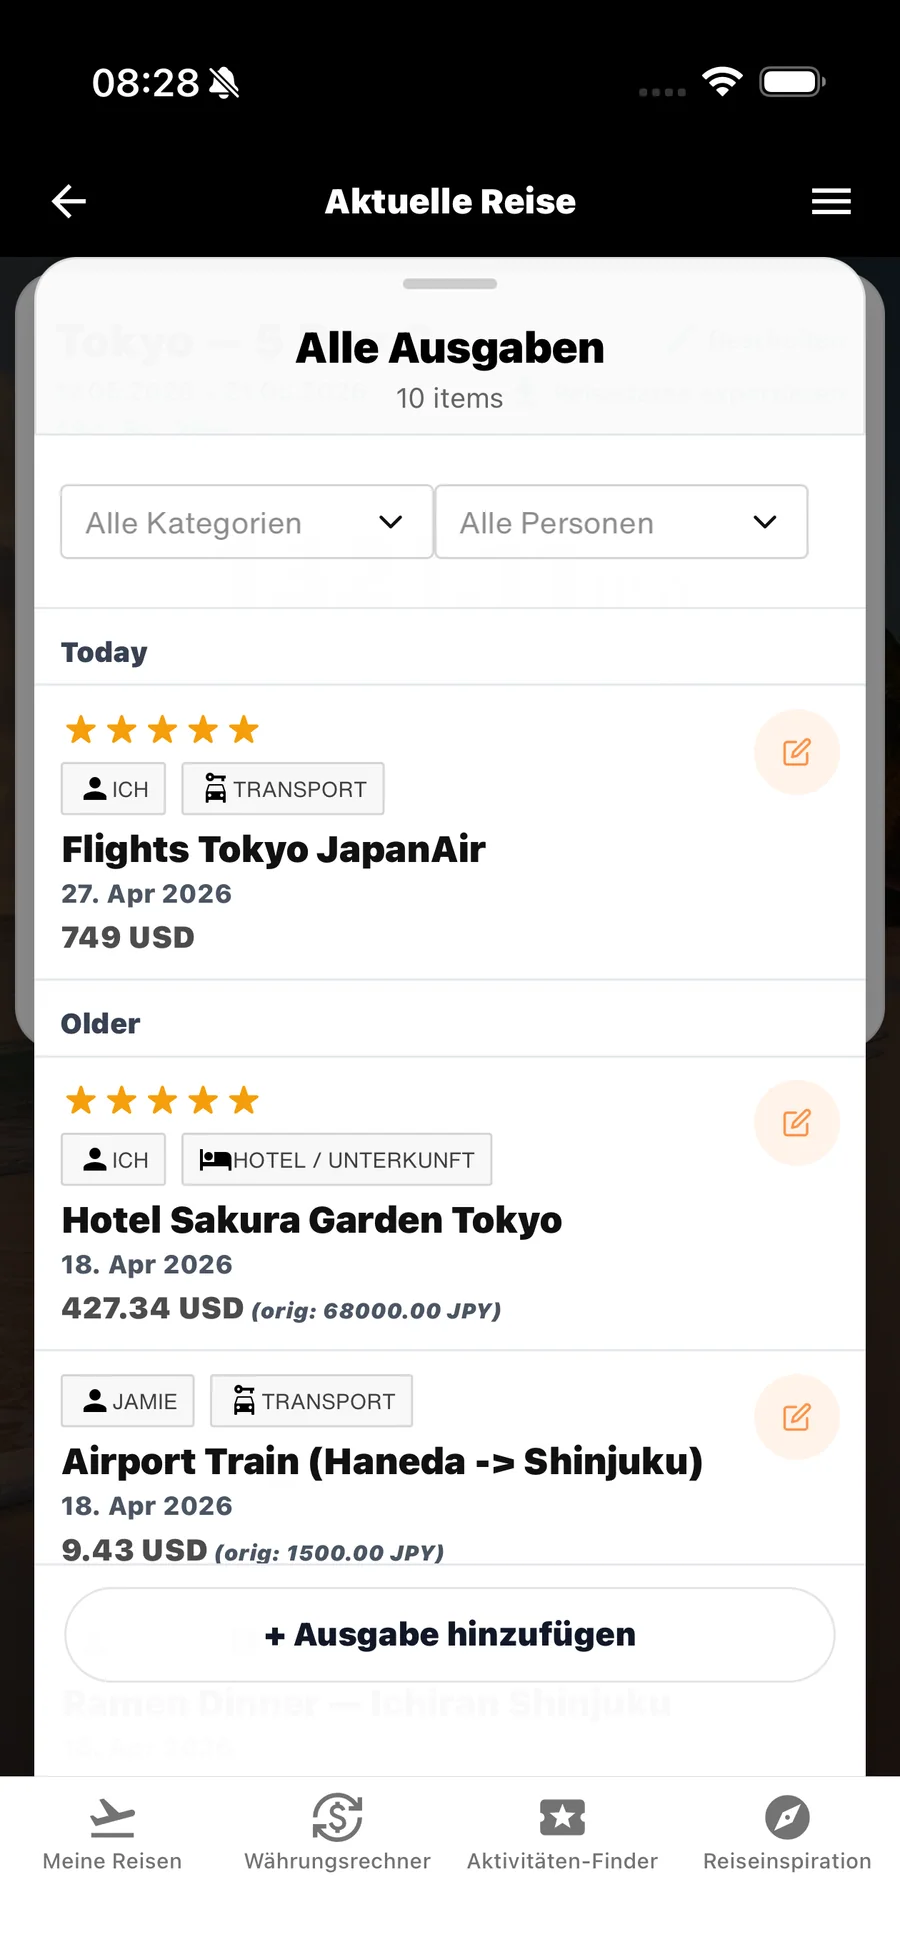Open the hamburger menu icon
Screen dimensions: 900x1954
(831, 201)
